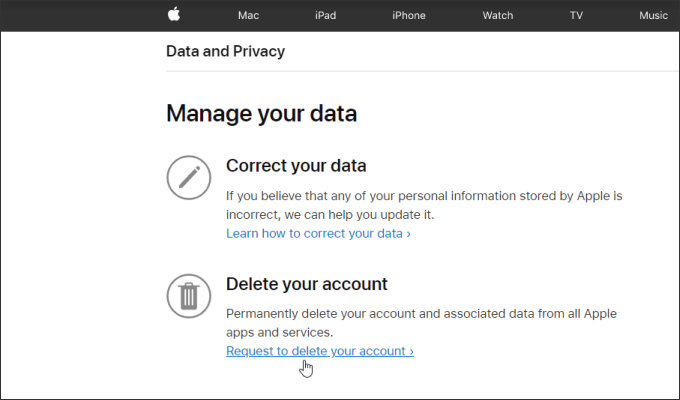The image size is (680, 400).
Task: Select Watch in the top navigation
Action: pyautogui.click(x=498, y=15)
